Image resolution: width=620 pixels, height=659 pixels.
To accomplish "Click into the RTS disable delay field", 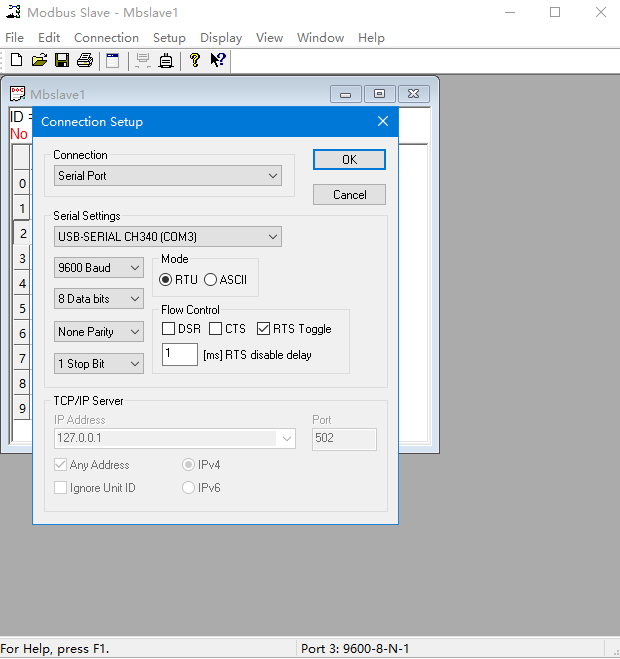I will (x=179, y=355).
